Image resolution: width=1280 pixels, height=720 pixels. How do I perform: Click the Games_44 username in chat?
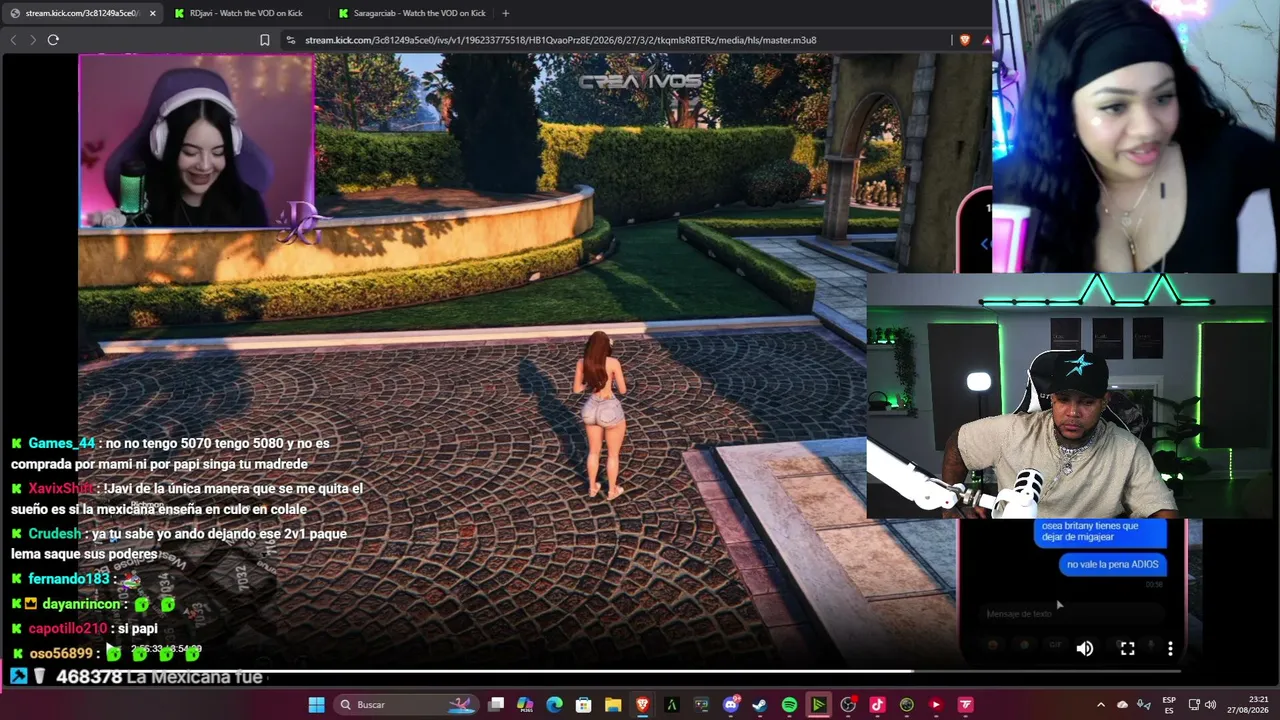tap(61, 443)
